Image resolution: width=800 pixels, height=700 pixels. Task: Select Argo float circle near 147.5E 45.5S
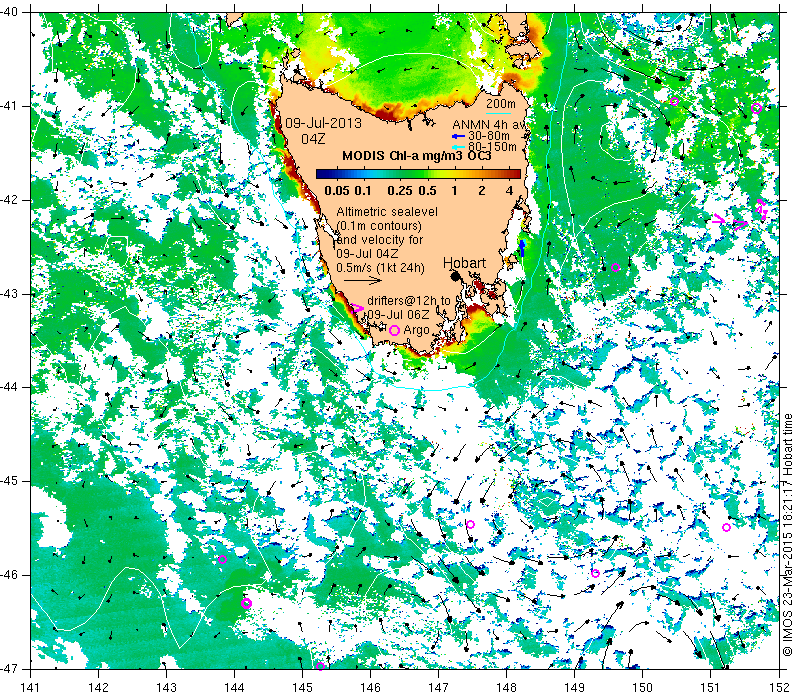pos(470,524)
